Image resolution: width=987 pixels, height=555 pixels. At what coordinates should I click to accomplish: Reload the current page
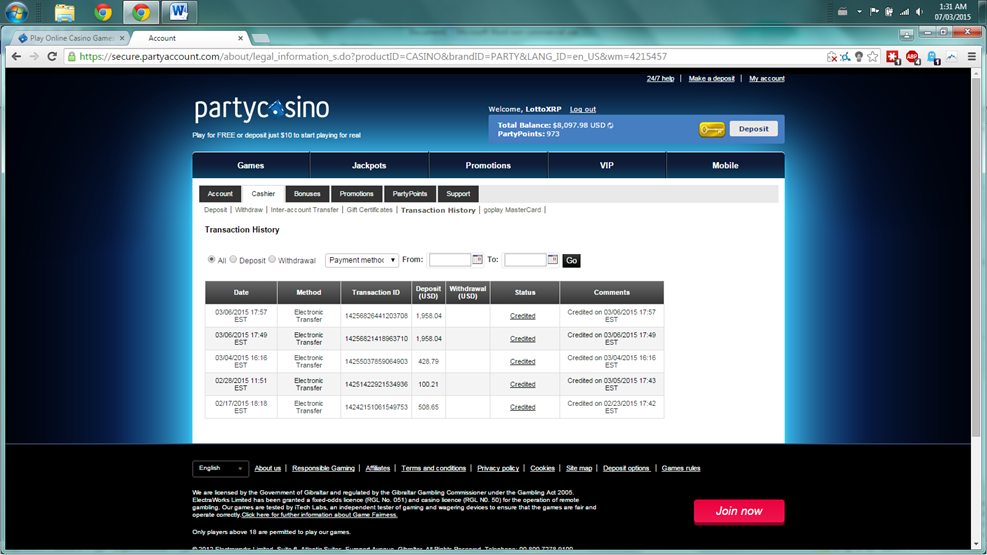click(52, 57)
